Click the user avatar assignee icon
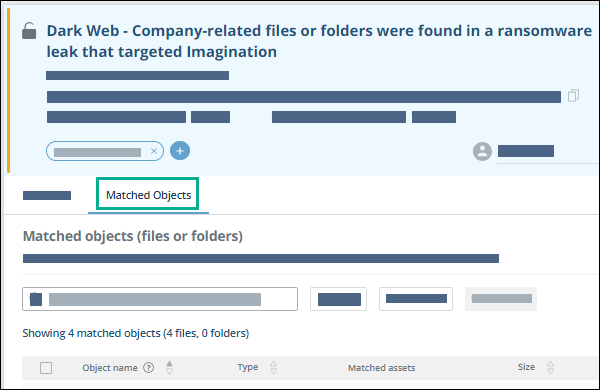Screen dimensions: 600x390 click(482, 151)
